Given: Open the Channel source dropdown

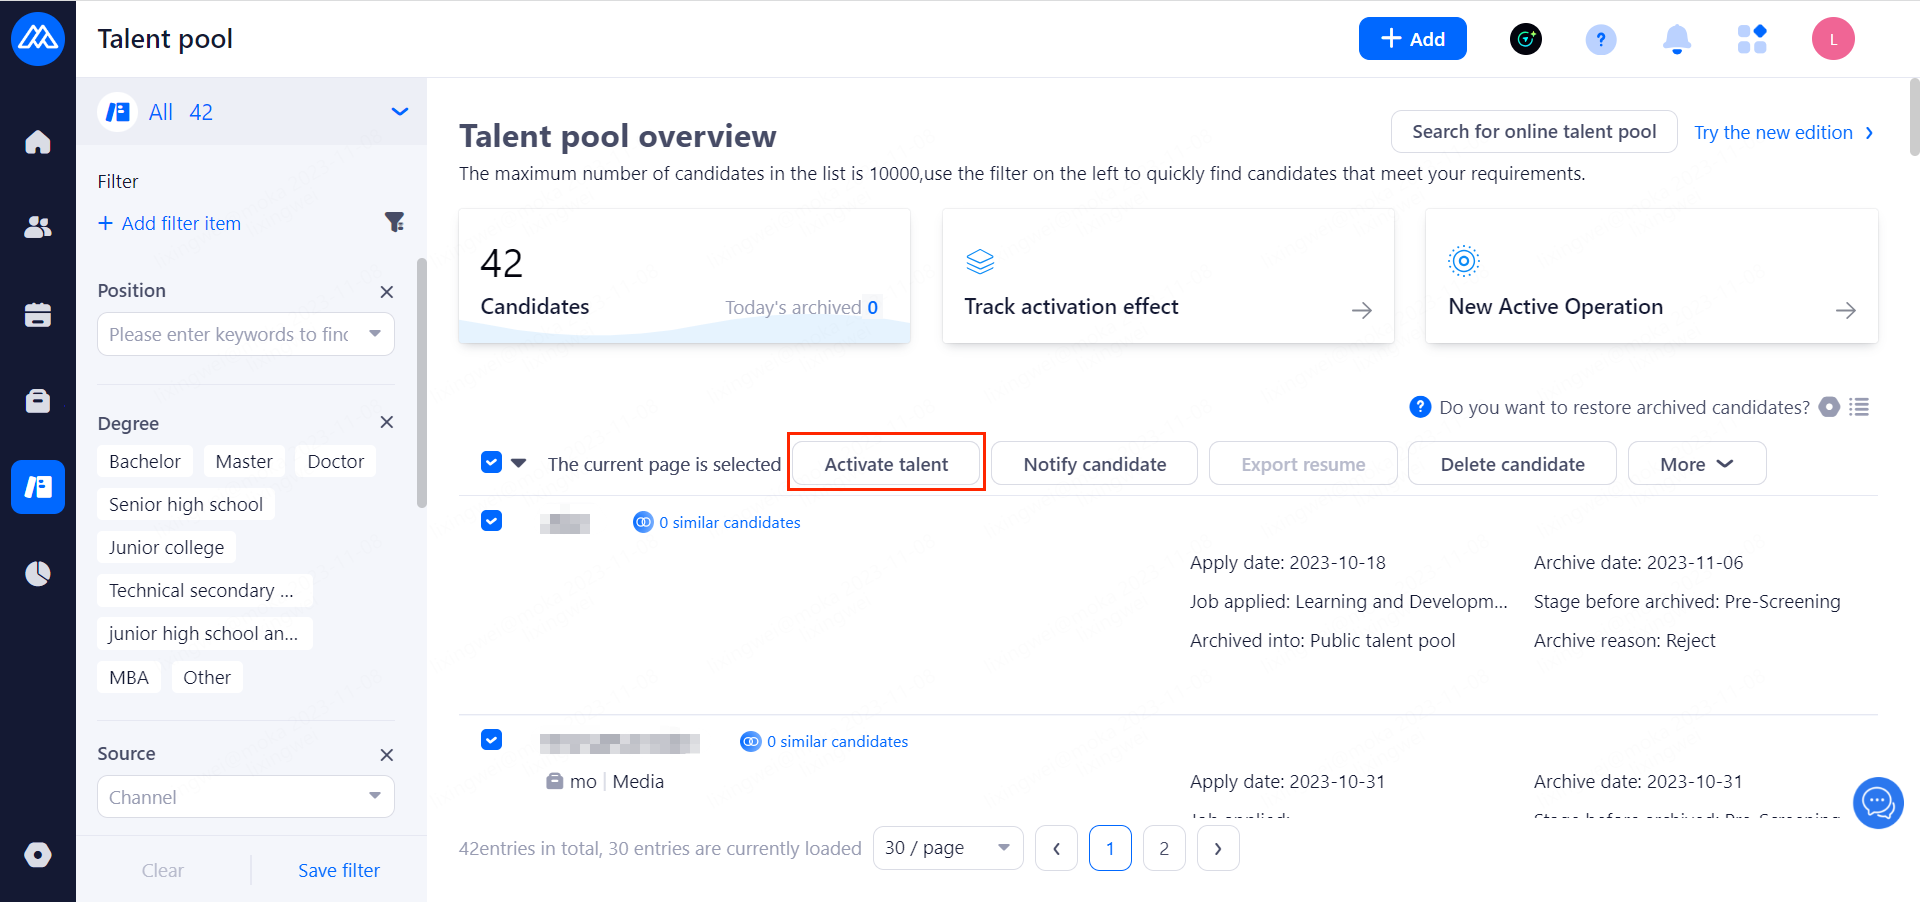Looking at the screenshot, I should [245, 797].
